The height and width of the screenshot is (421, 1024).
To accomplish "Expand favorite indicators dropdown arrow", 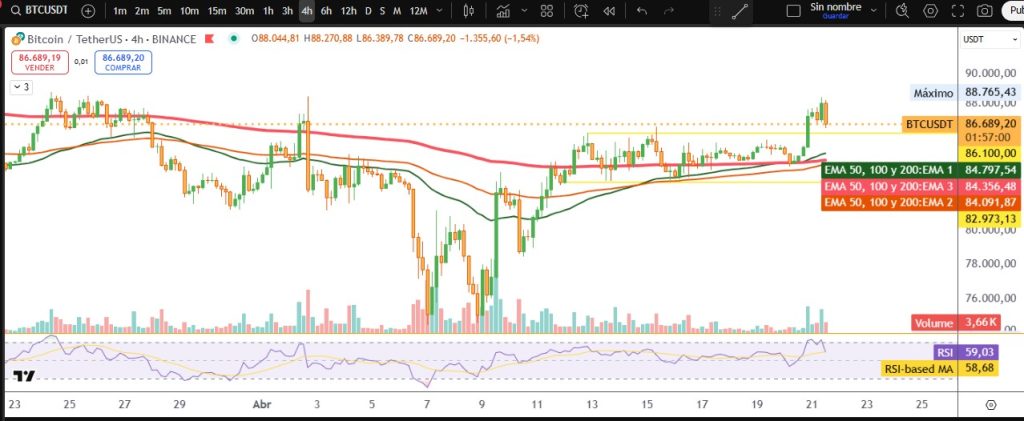I will click(x=522, y=11).
